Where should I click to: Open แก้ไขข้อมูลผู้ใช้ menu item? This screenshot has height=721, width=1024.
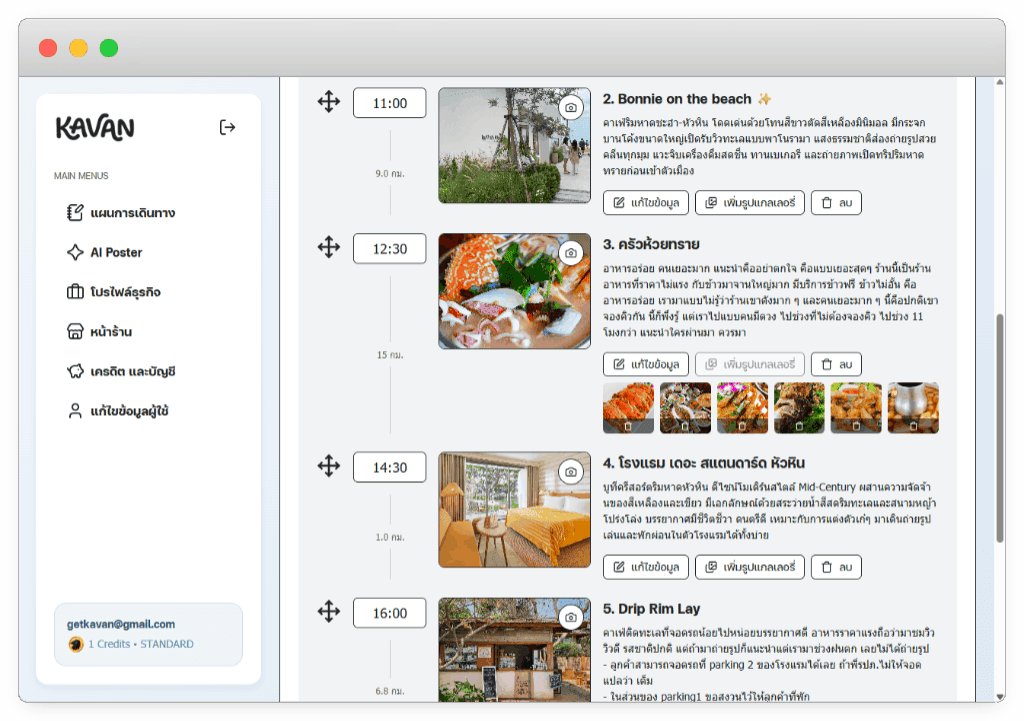118,411
